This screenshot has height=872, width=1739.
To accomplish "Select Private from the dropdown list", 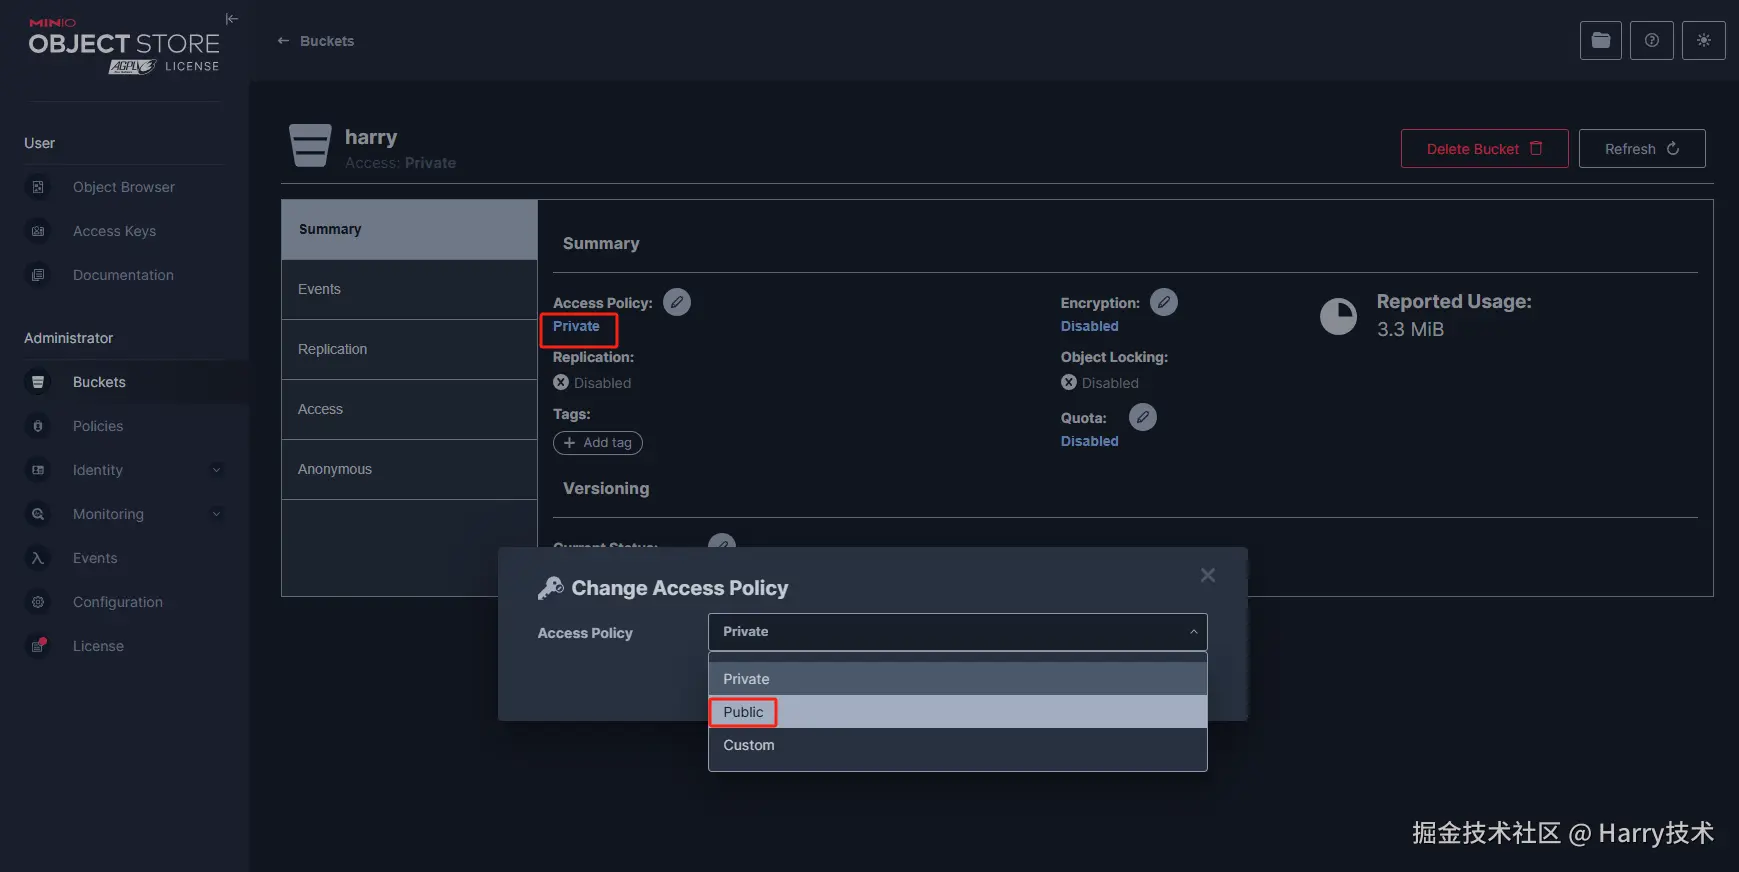I will [x=957, y=679].
